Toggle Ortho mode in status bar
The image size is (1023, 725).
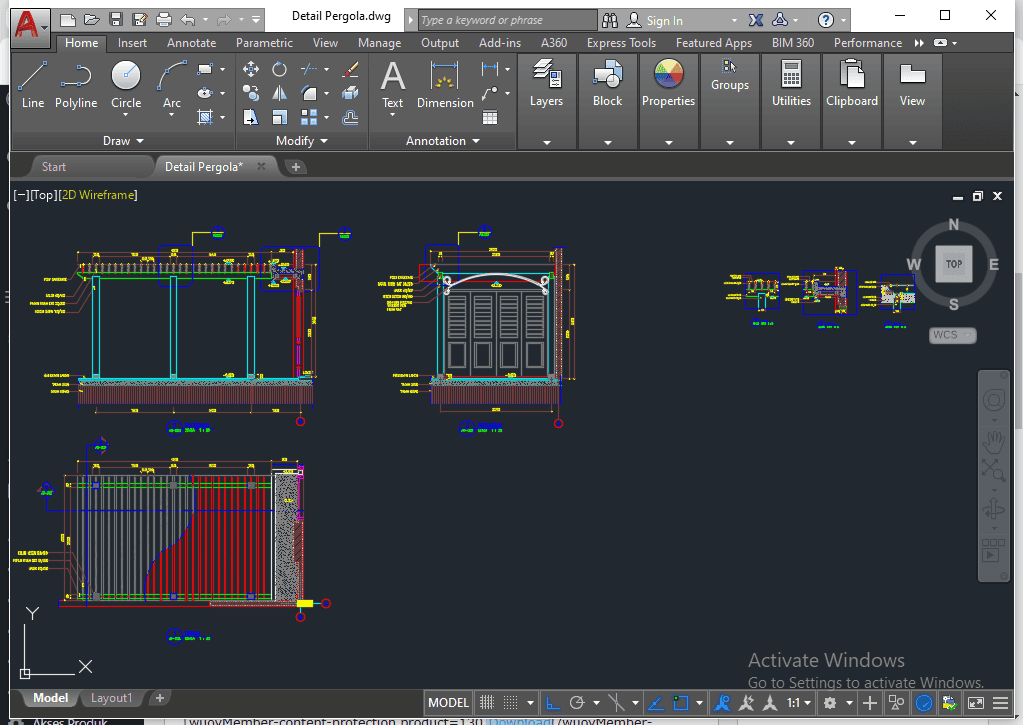[551, 703]
